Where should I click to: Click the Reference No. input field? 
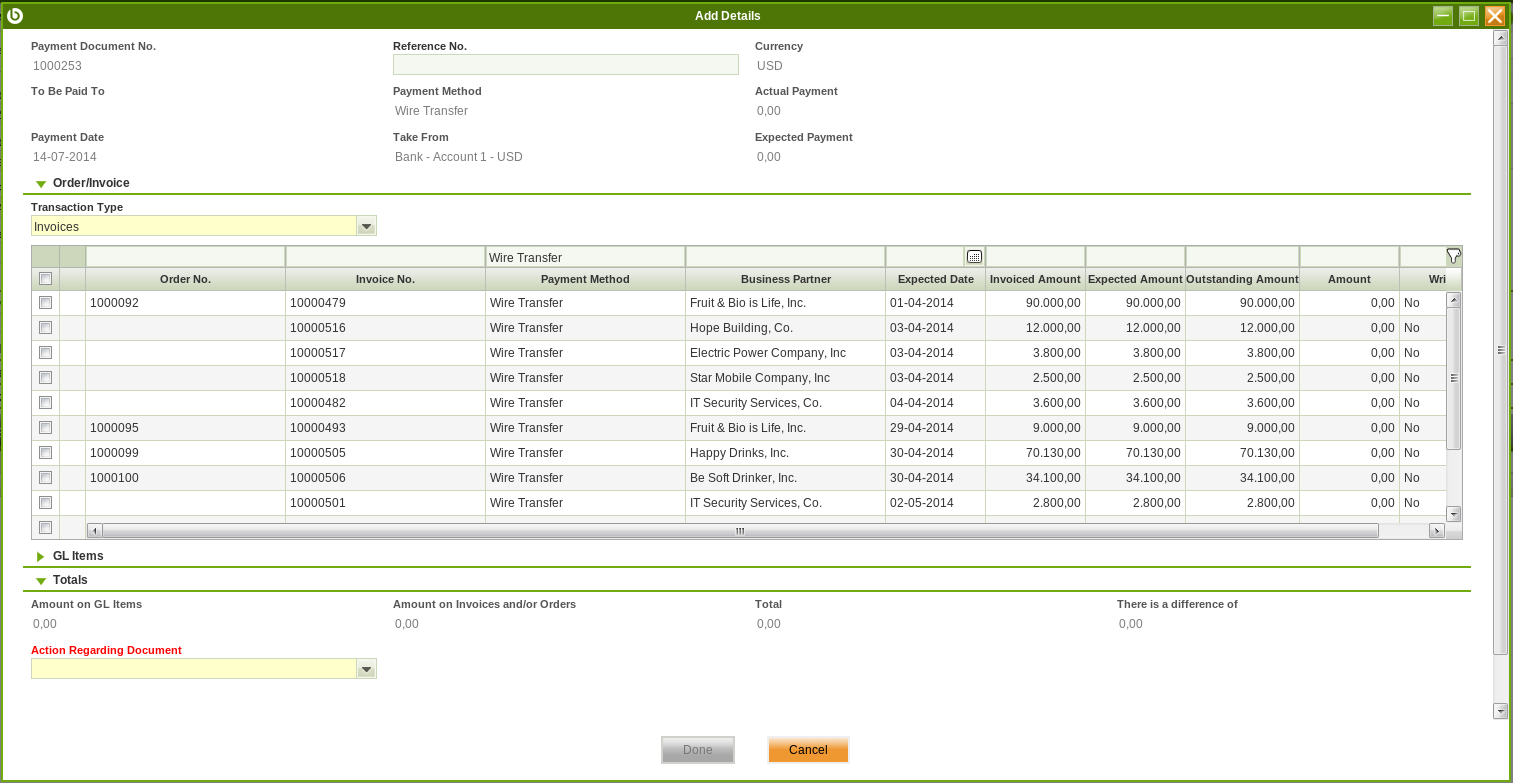coord(565,65)
